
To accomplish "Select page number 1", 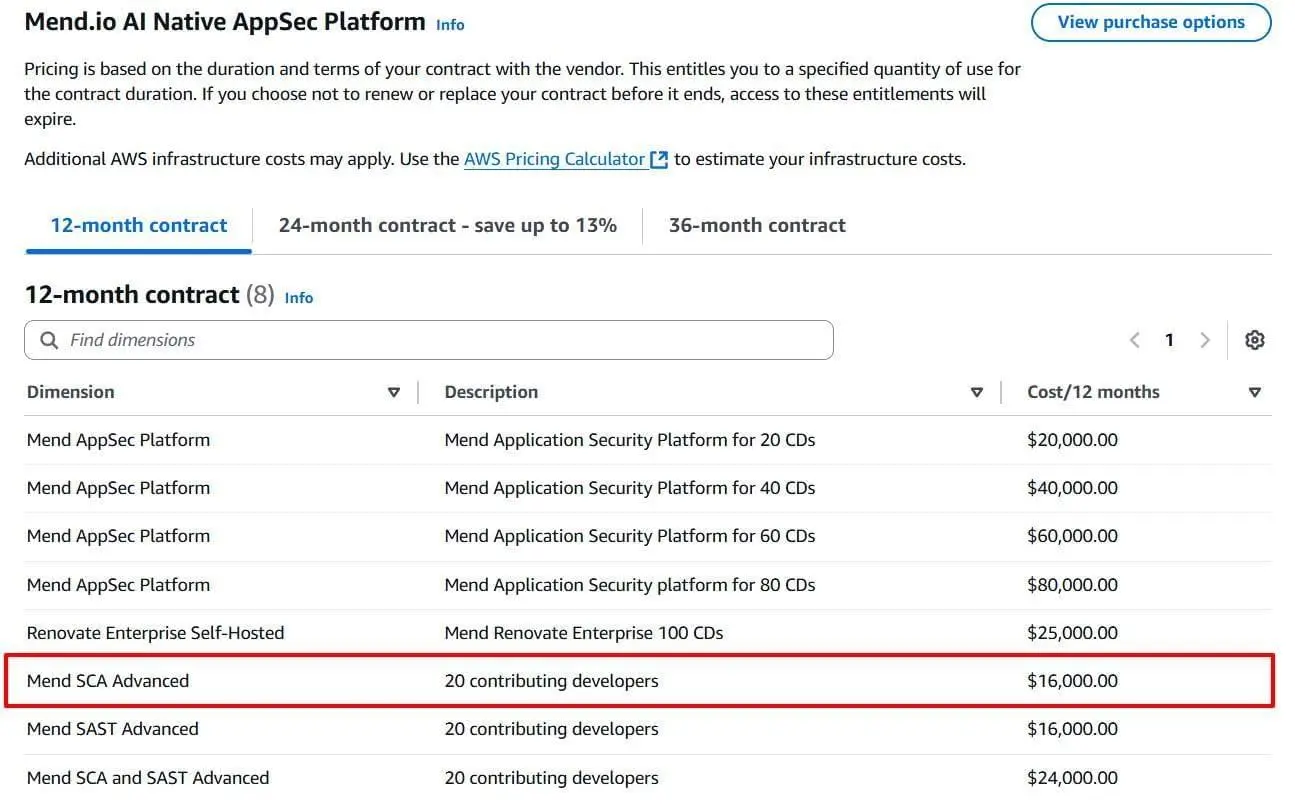I will 1169,340.
